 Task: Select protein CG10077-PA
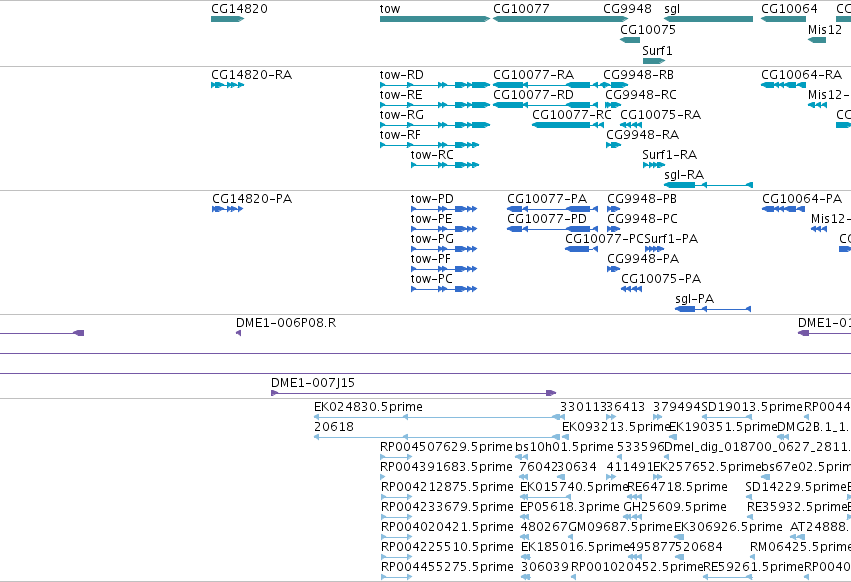pyautogui.click(x=552, y=209)
